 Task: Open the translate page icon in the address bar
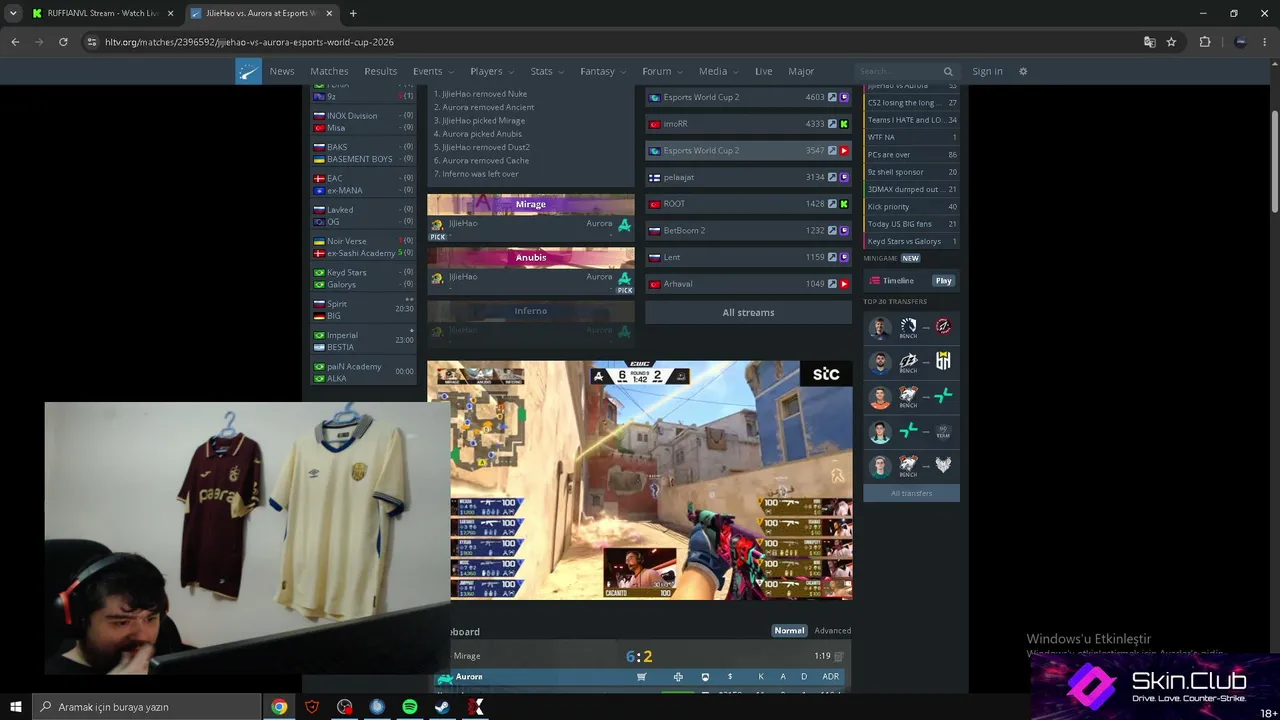(1150, 42)
